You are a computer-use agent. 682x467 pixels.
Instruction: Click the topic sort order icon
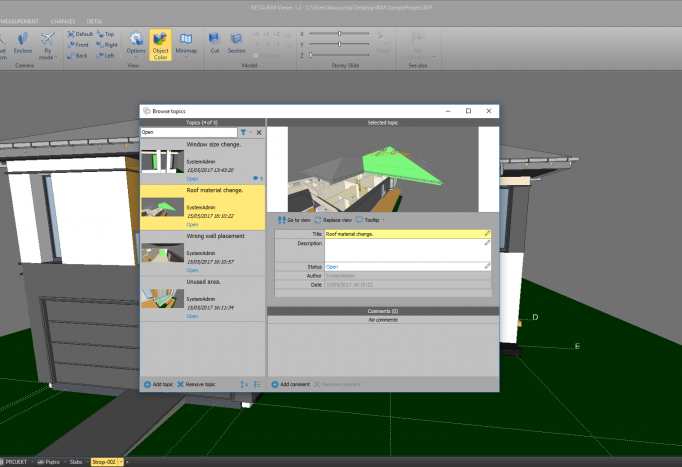click(x=244, y=384)
